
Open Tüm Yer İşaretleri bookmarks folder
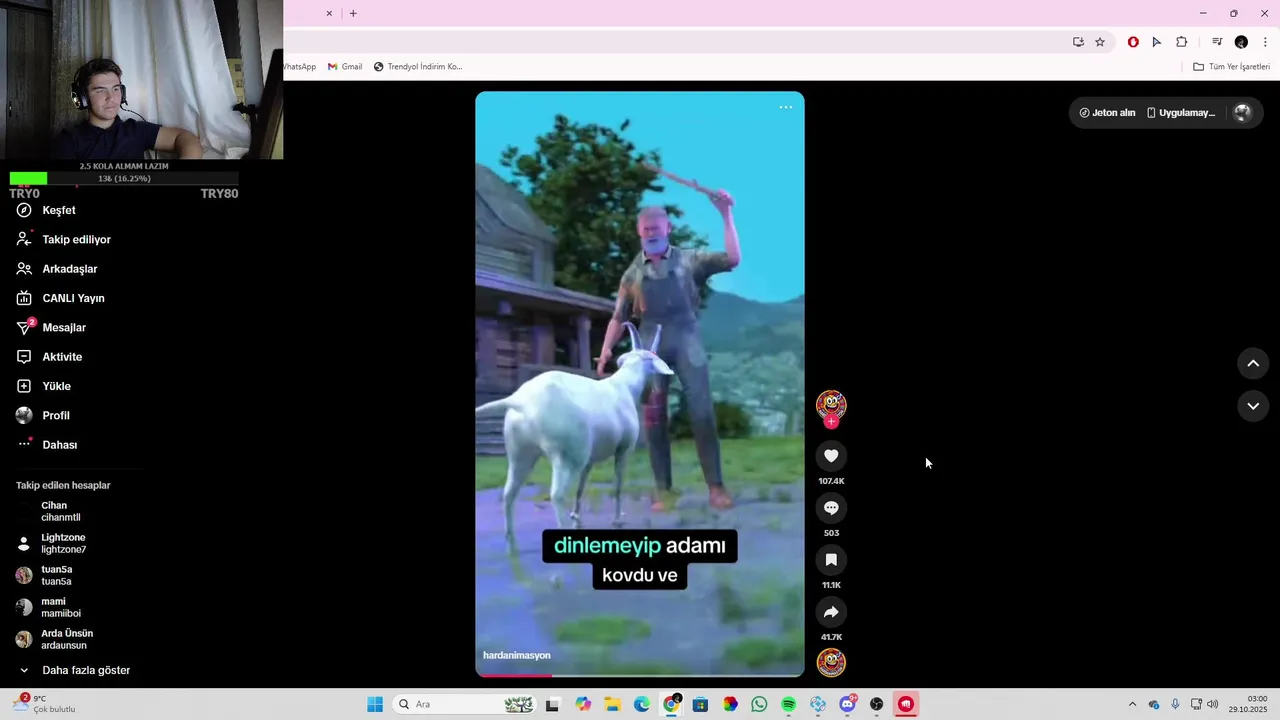pos(1231,67)
